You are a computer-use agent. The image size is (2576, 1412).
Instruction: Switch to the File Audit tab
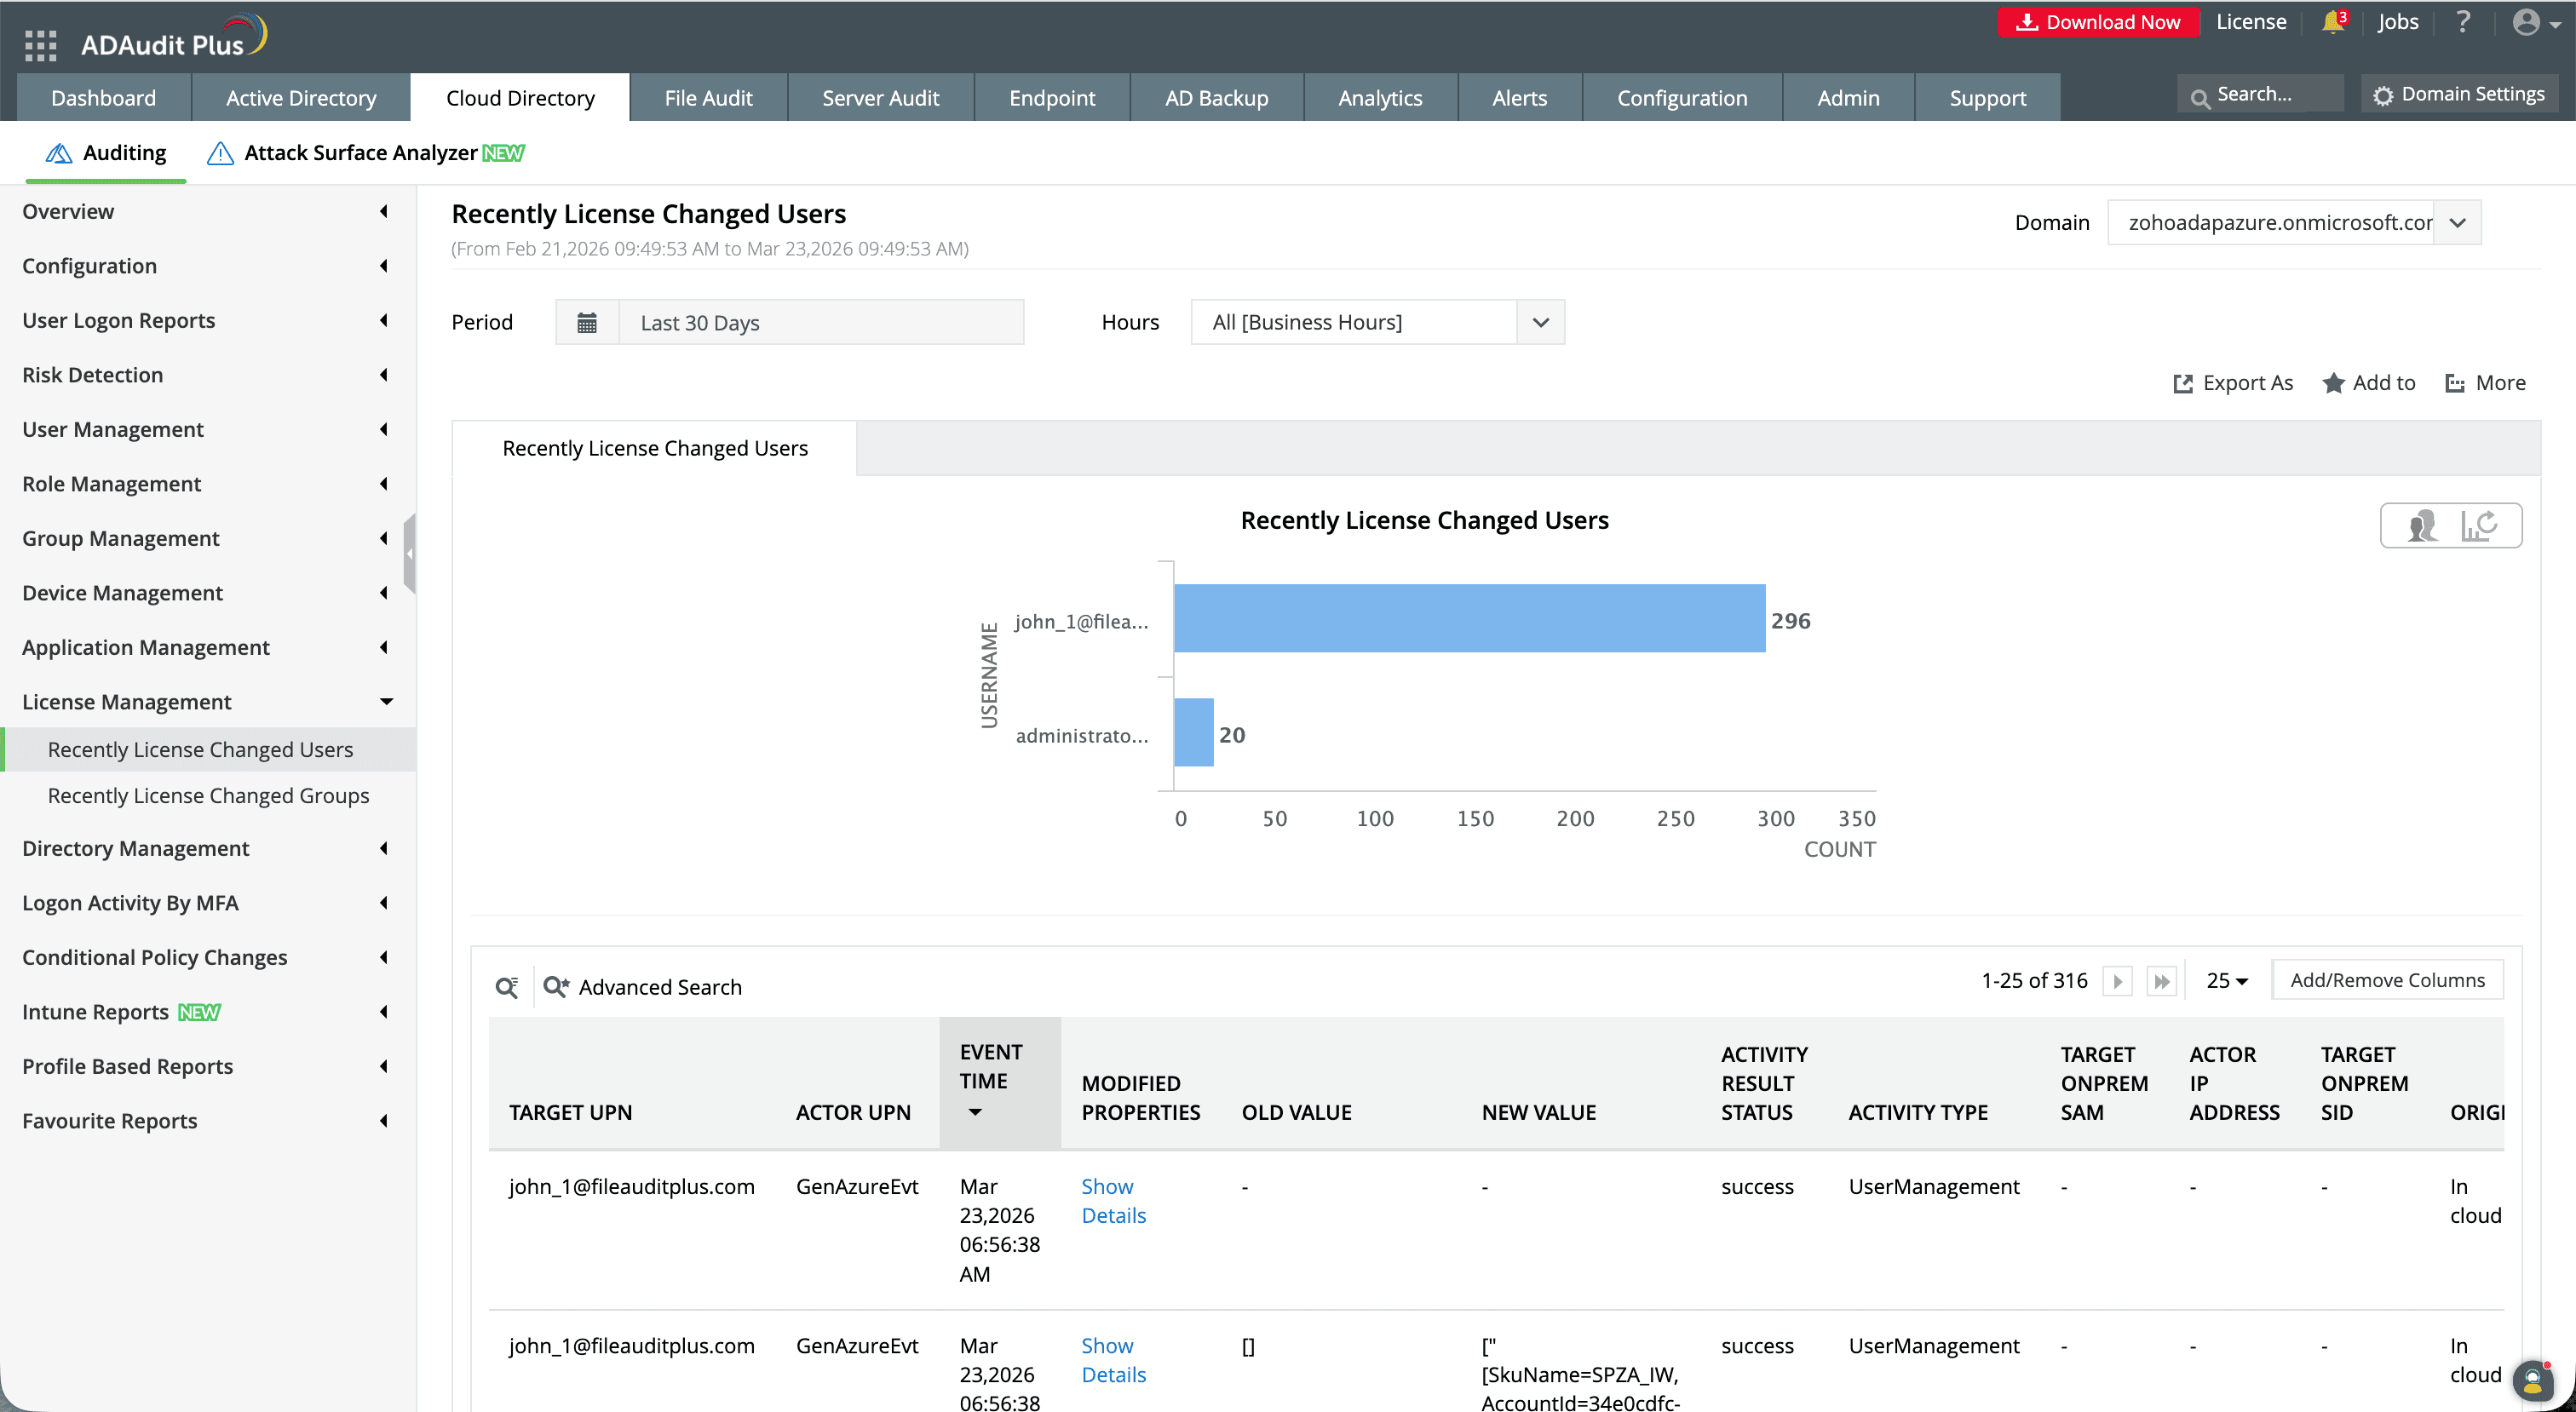pyautogui.click(x=709, y=97)
